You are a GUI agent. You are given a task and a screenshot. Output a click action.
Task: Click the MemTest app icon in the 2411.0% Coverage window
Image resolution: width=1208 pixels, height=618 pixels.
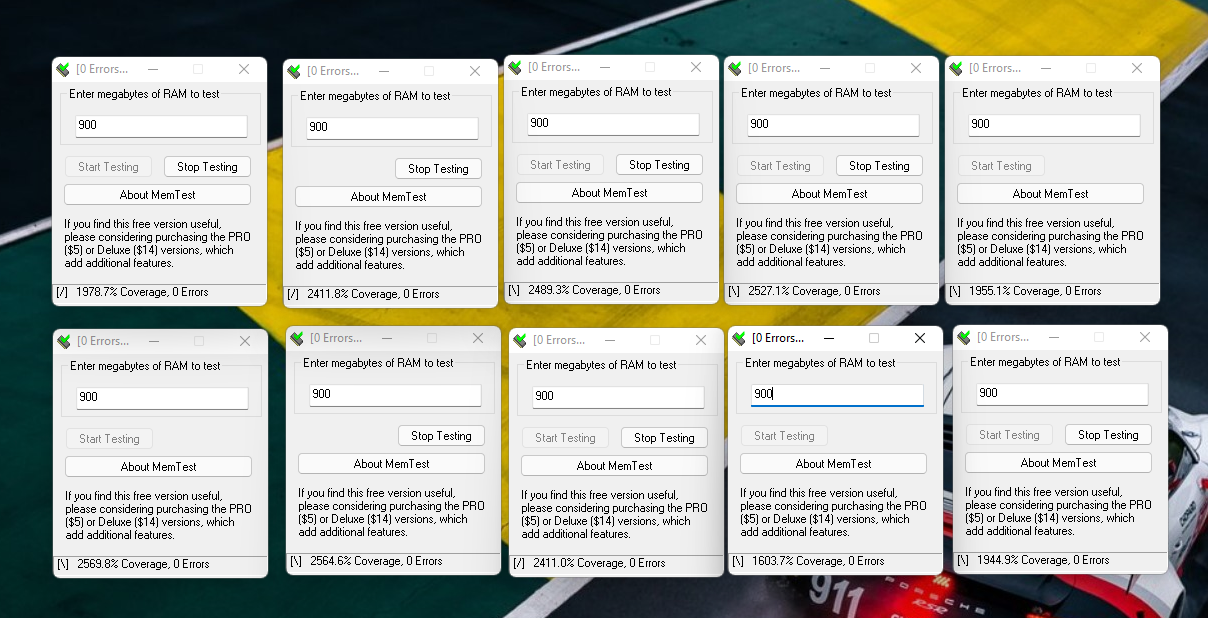520,341
